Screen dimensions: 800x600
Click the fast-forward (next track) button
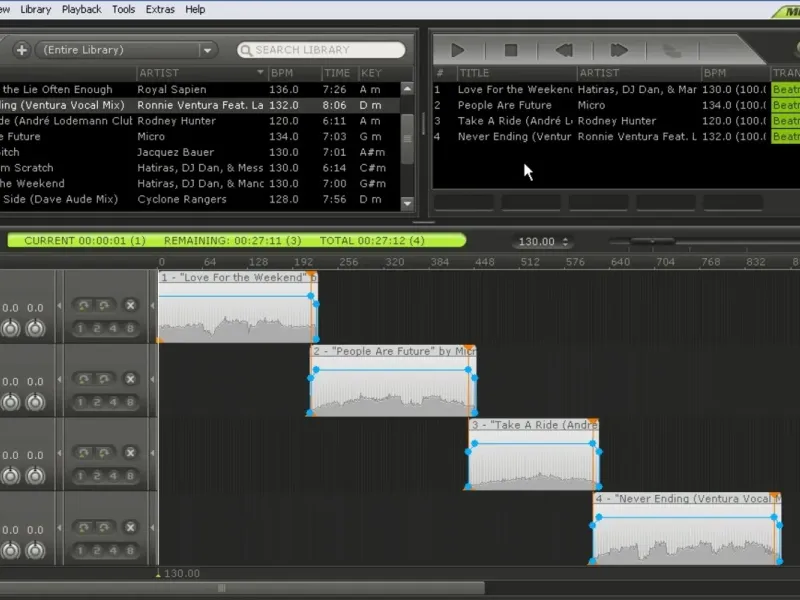619,50
